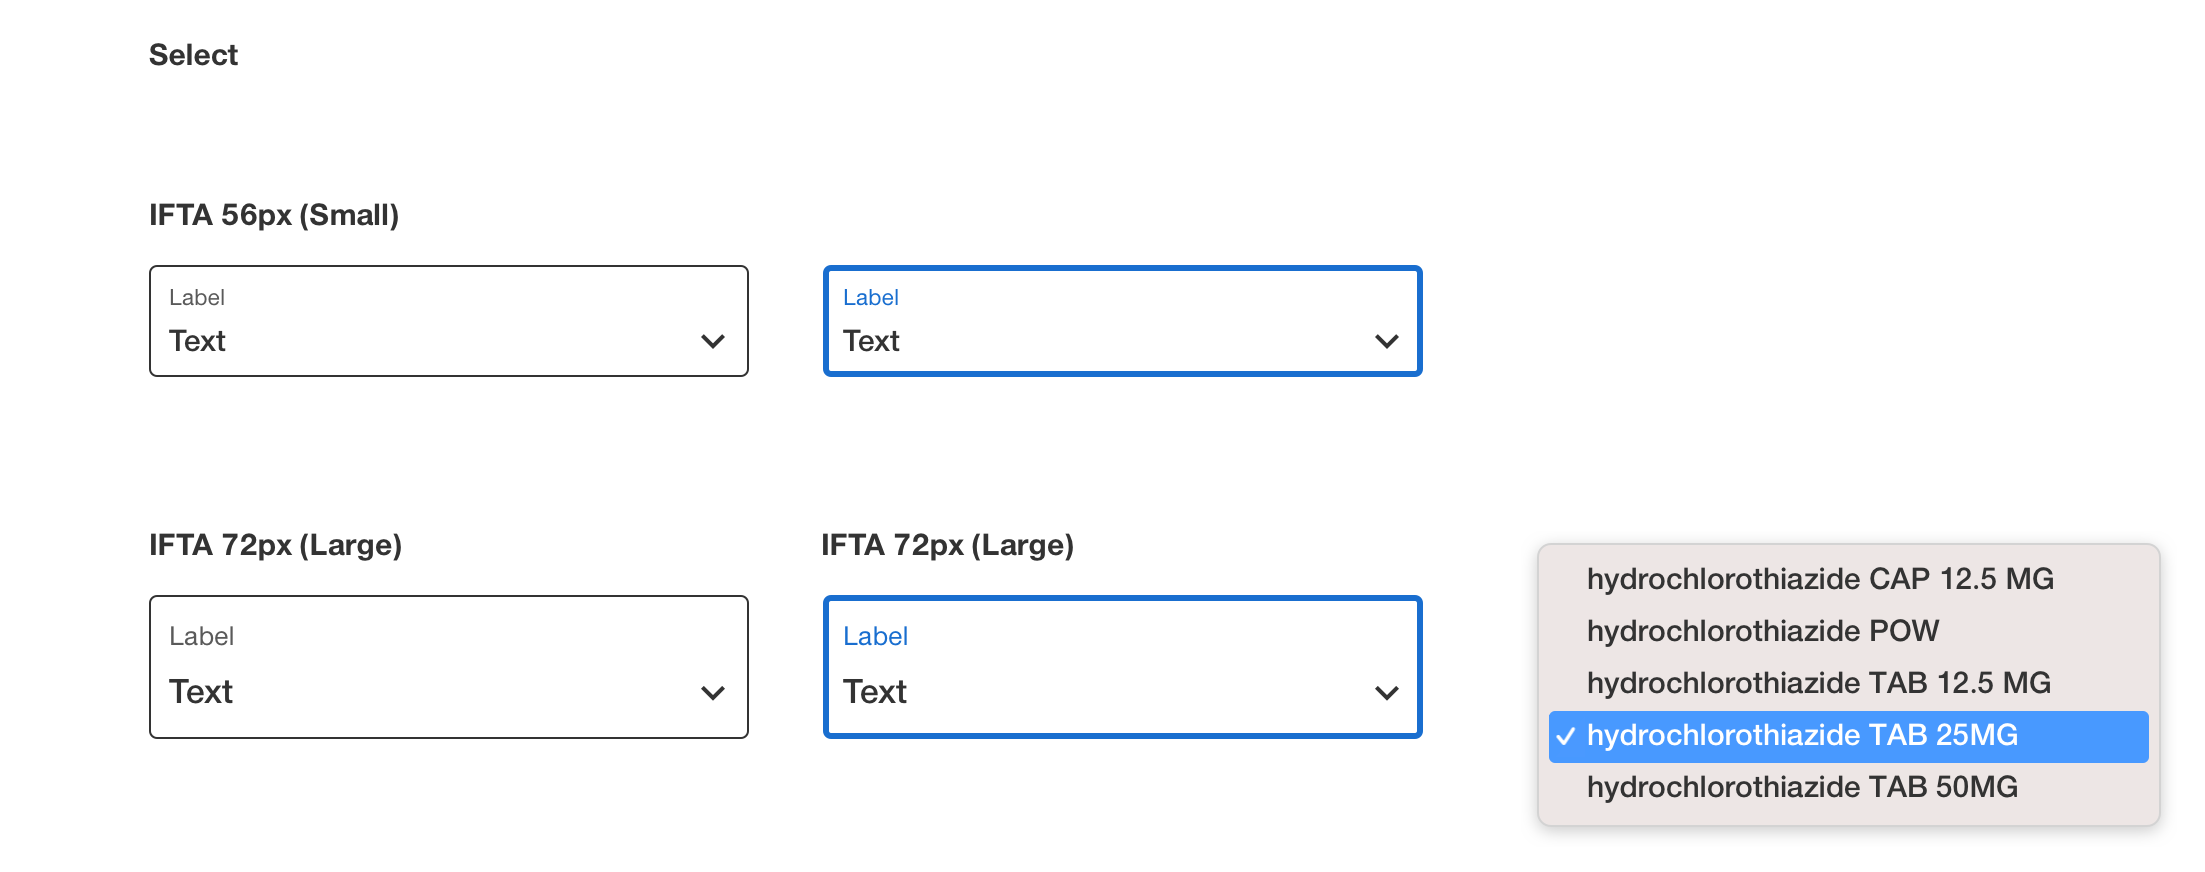Click chevron arrow in blue-focused small select
This screenshot has height=872, width=2205.
point(1387,342)
